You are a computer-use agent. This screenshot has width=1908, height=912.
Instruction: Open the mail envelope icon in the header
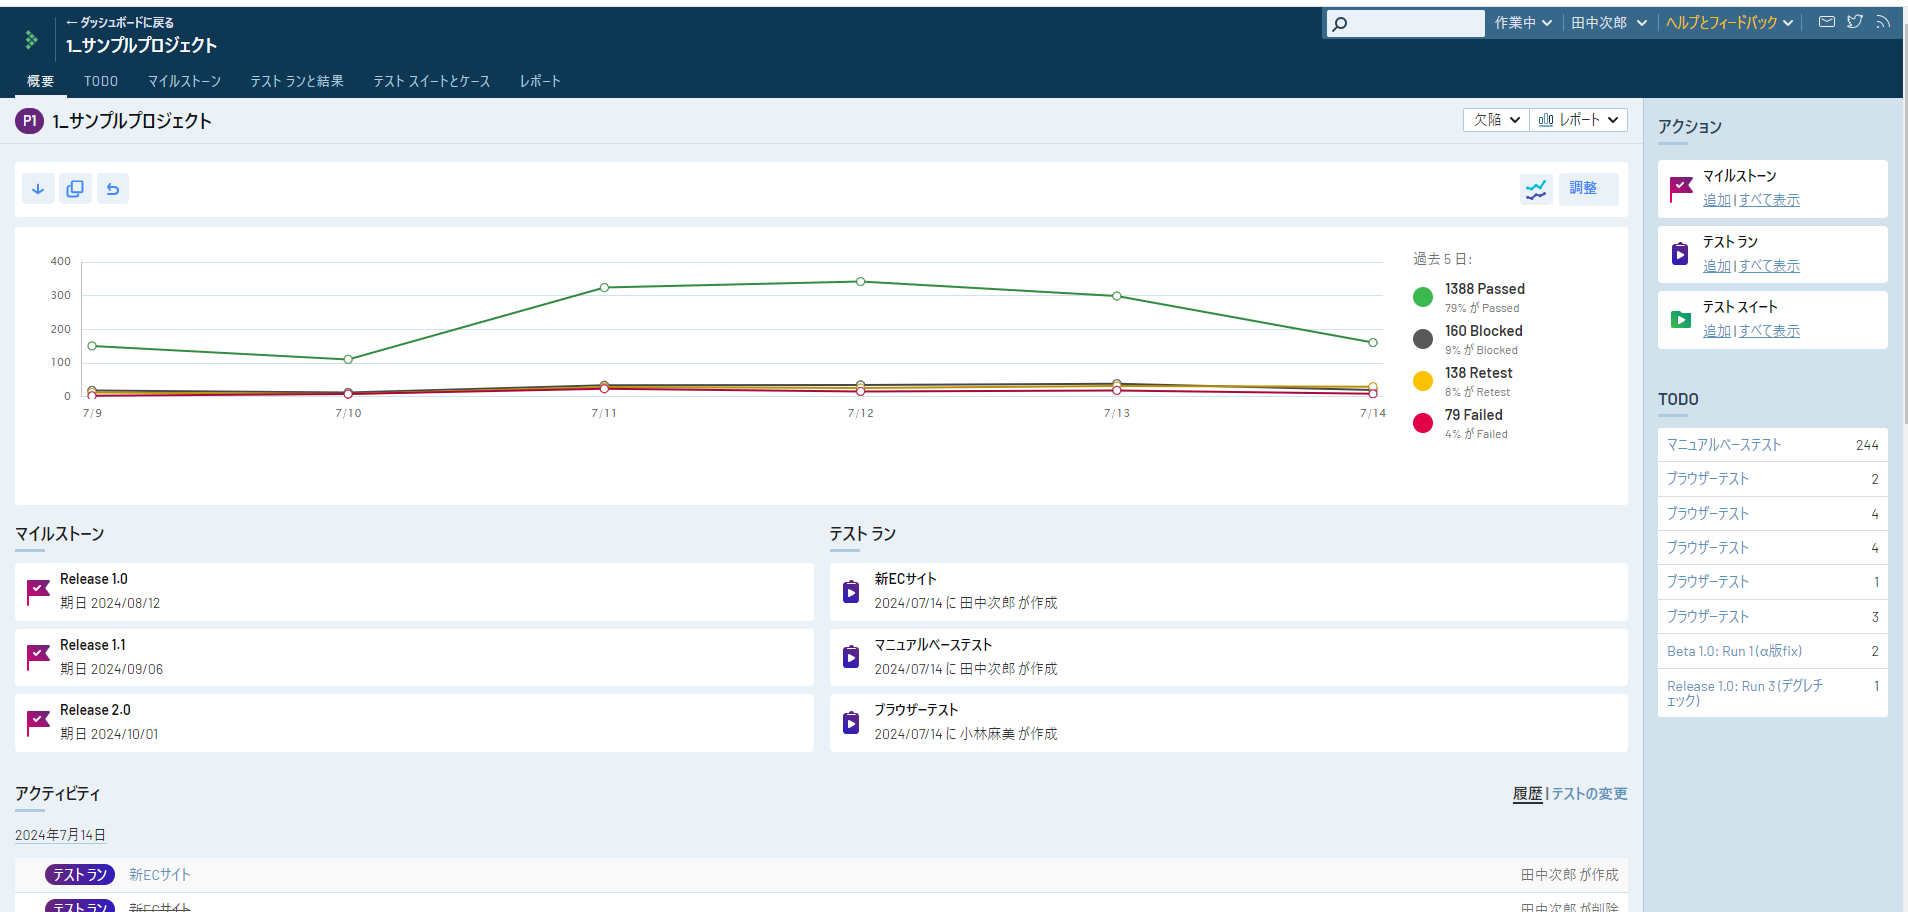[x=1827, y=21]
